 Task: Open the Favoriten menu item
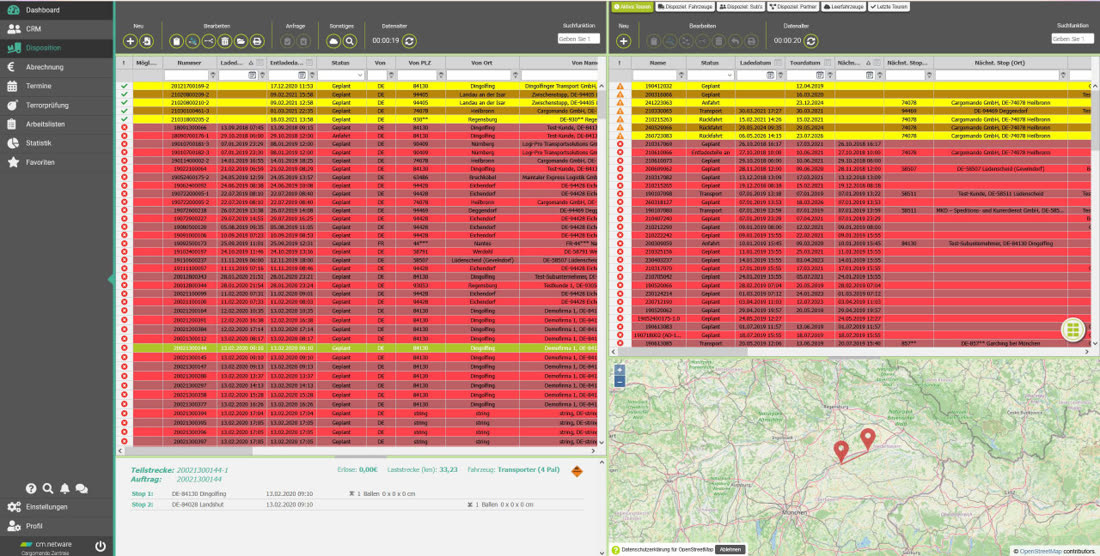pos(56,162)
